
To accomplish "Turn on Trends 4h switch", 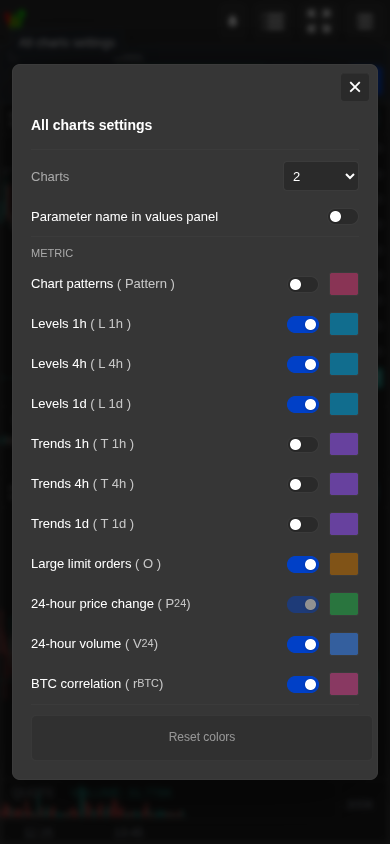I will (303, 484).
